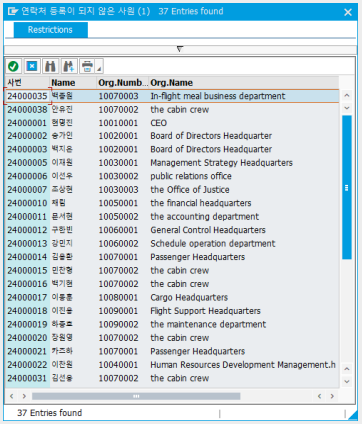This screenshot has width=362, height=424.
Task: Click the Name column header
Action: [73, 82]
